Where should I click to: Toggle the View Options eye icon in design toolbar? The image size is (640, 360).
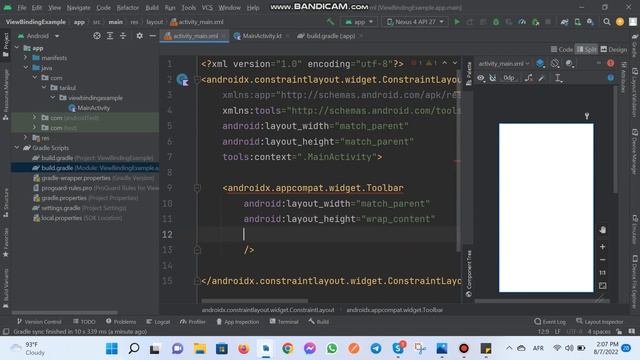click(481, 78)
